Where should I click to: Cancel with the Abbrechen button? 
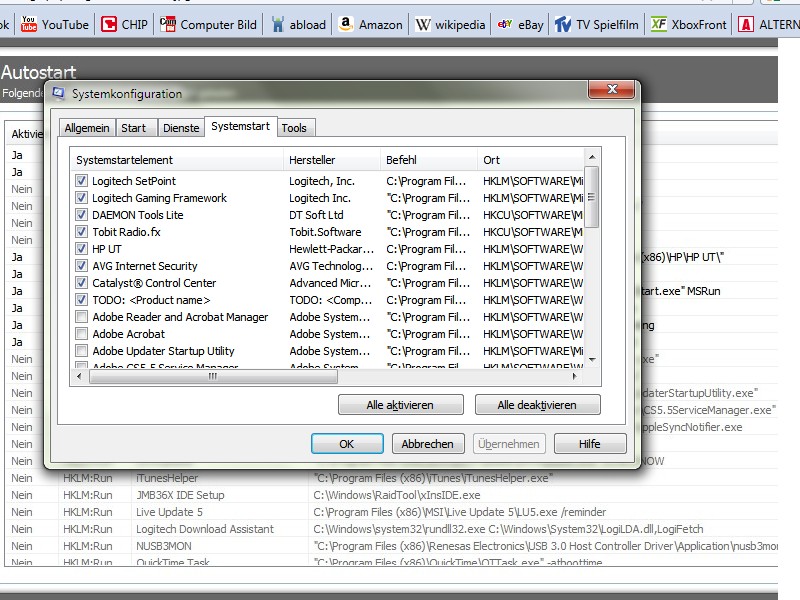(x=428, y=443)
